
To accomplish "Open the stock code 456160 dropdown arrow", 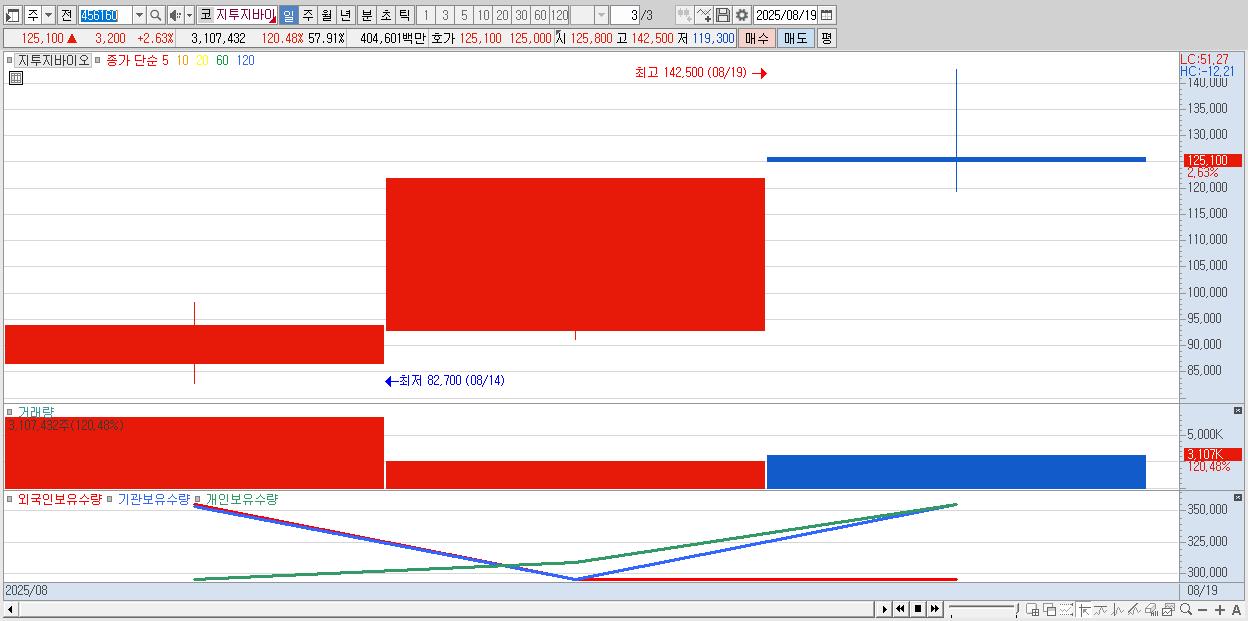I will pyautogui.click(x=139, y=15).
